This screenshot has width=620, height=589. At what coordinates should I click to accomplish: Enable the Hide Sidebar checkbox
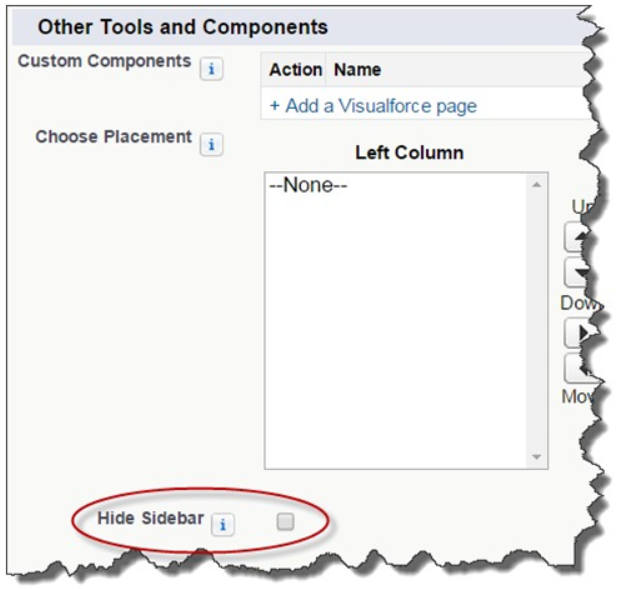click(285, 521)
